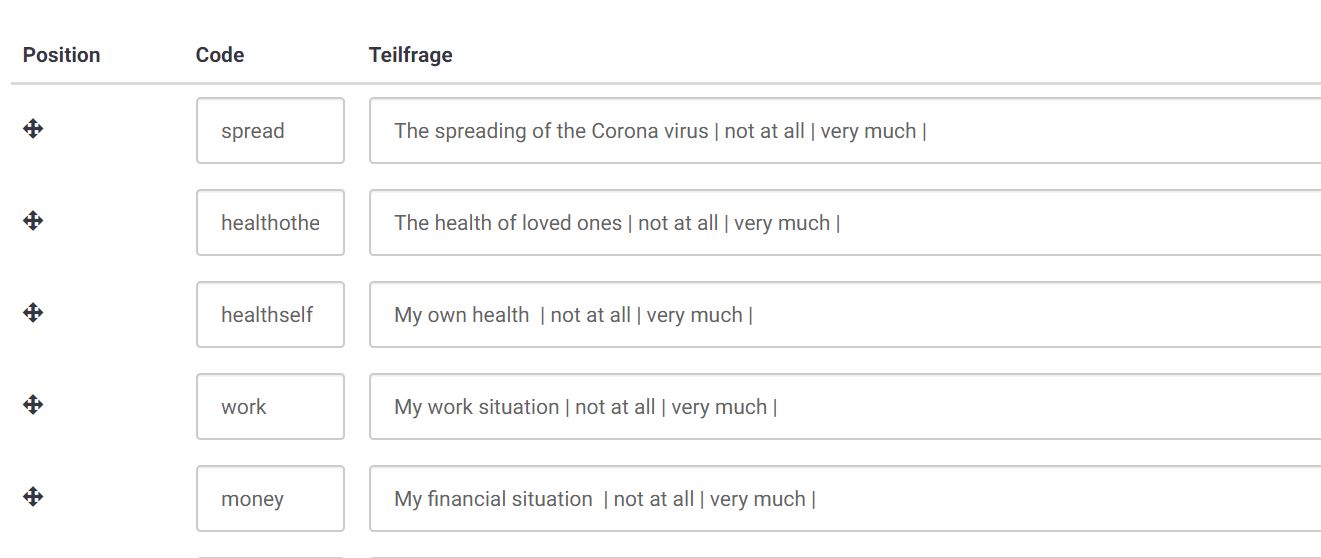Edit the 'spread' code field
The width and height of the screenshot is (1321, 558).
click(270, 130)
